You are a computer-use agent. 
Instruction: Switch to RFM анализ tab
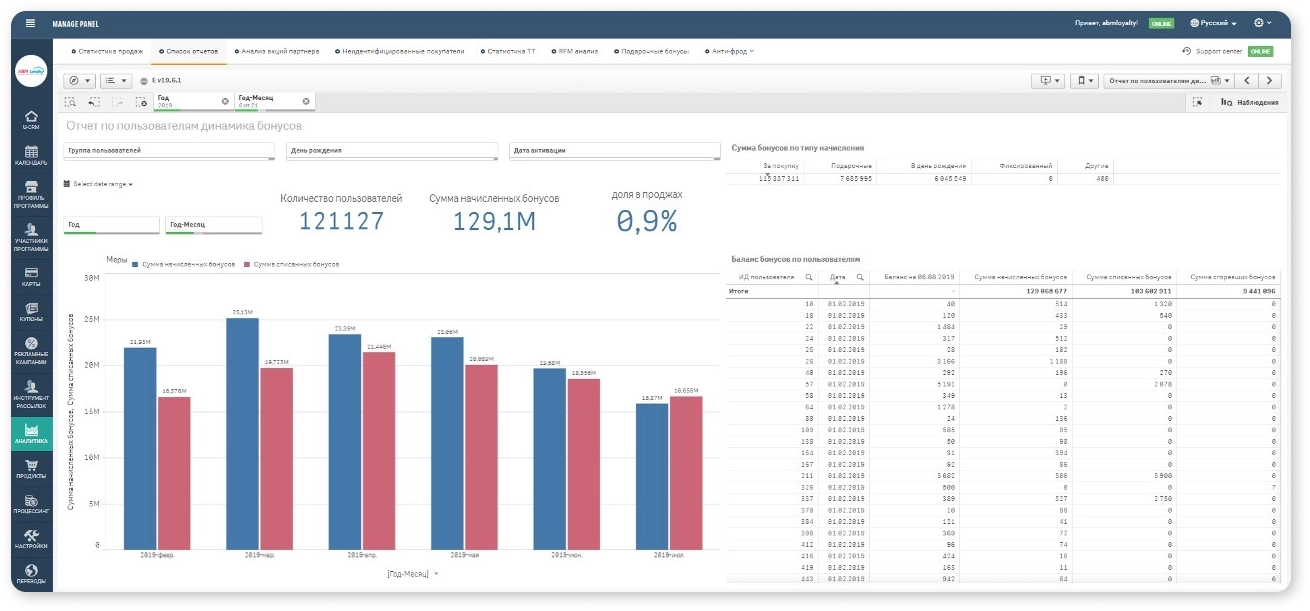coord(575,51)
